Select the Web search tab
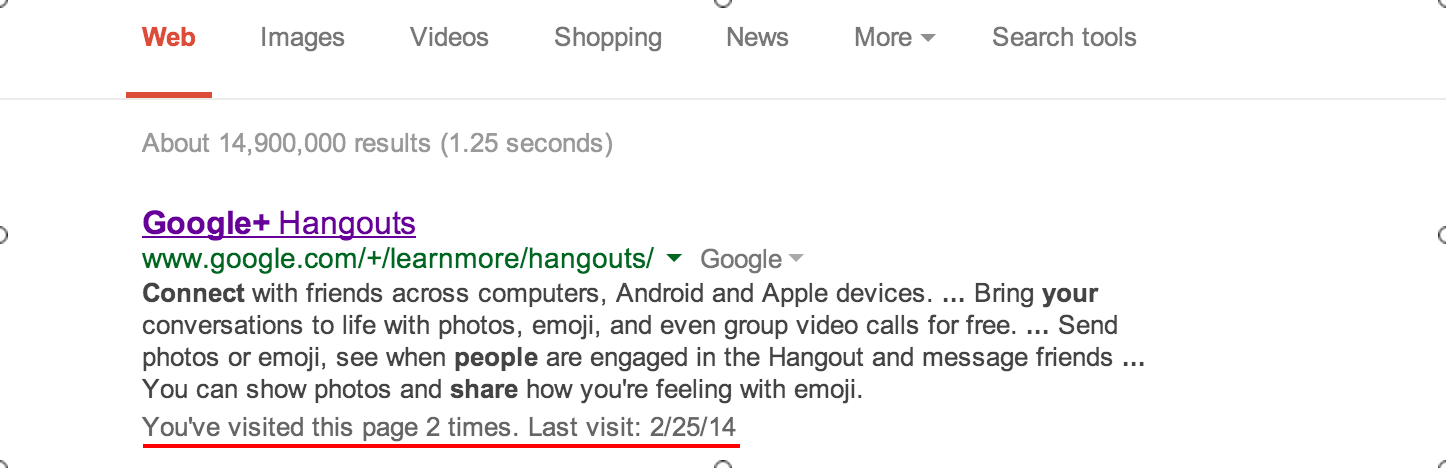Screen dimensions: 1446x468 pos(168,38)
